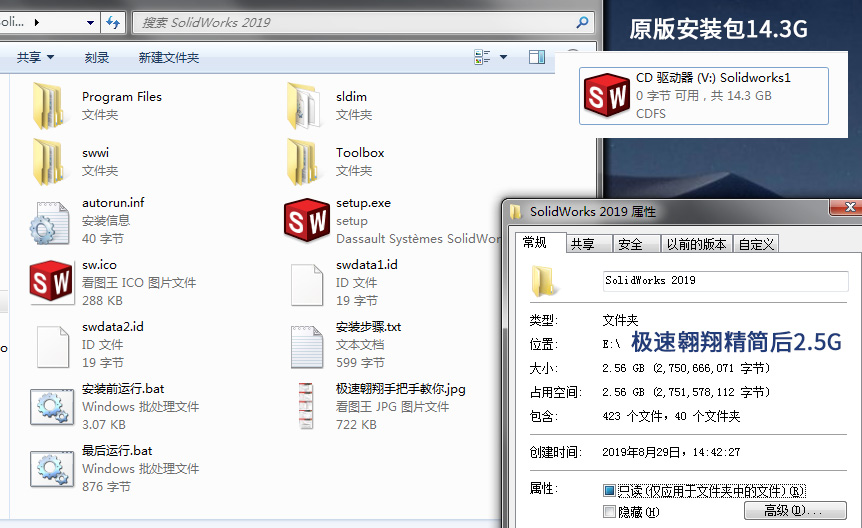The height and width of the screenshot is (528, 862).
Task: Toggle the preview pane icon
Action: coord(537,57)
